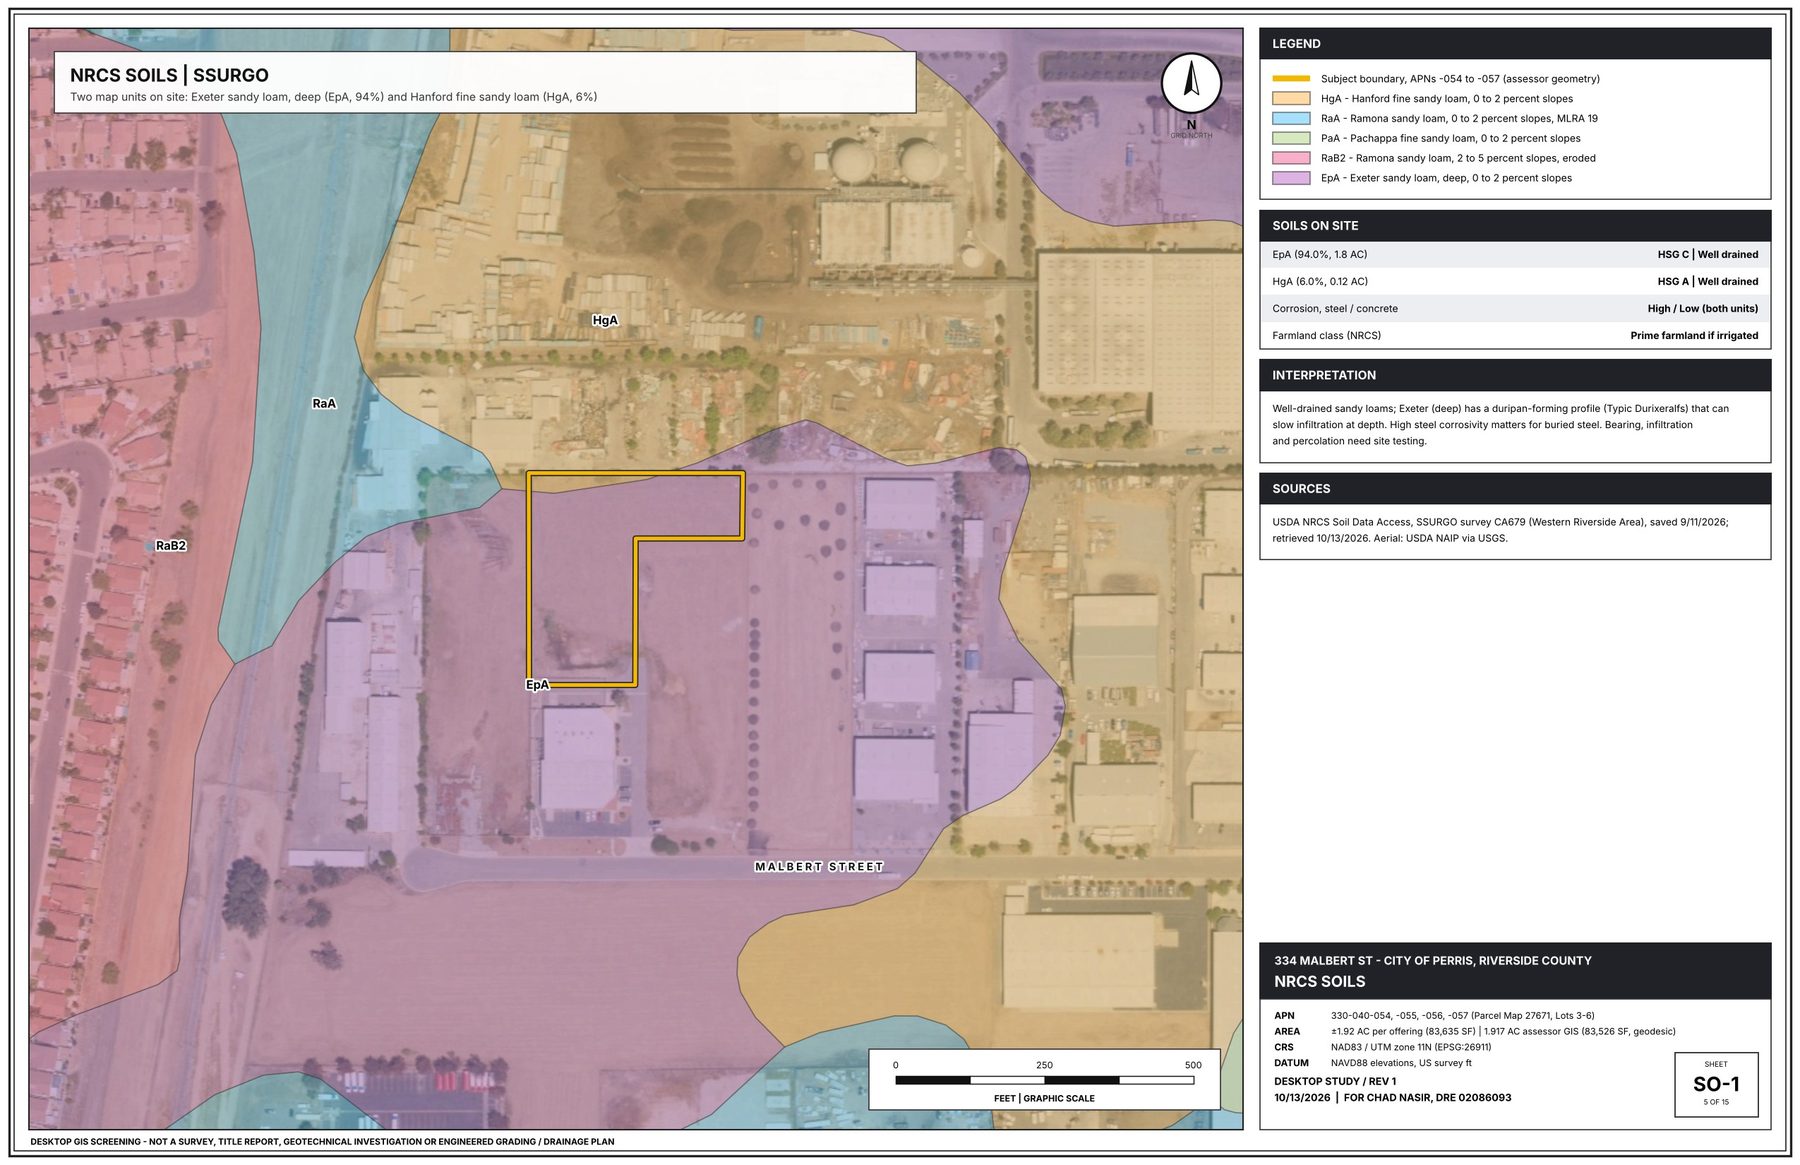Click the HgA Hanford legend color swatch
This screenshot has width=1800, height=1165.
point(1291,99)
